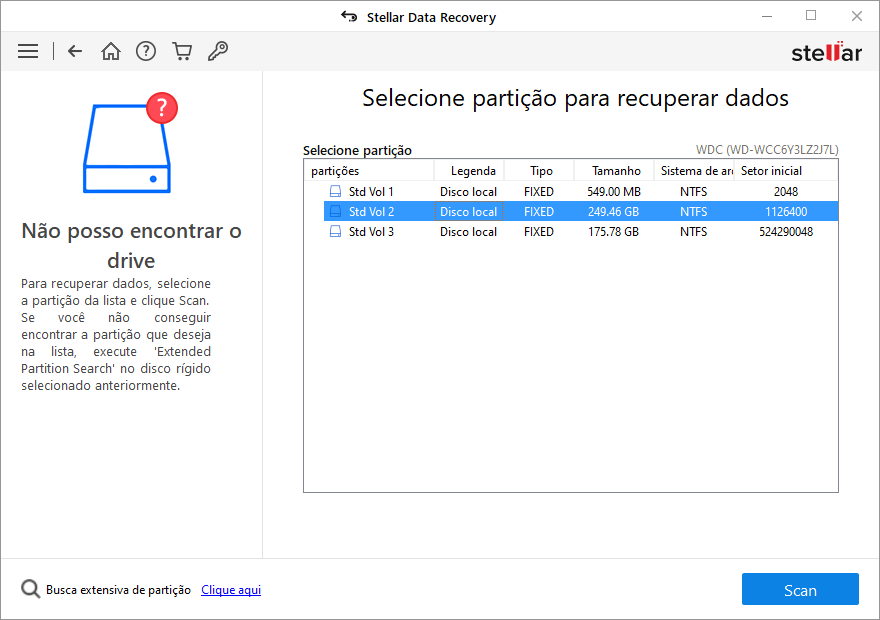
Task: Sort by 'Setor inicial' column header
Action: click(x=786, y=171)
